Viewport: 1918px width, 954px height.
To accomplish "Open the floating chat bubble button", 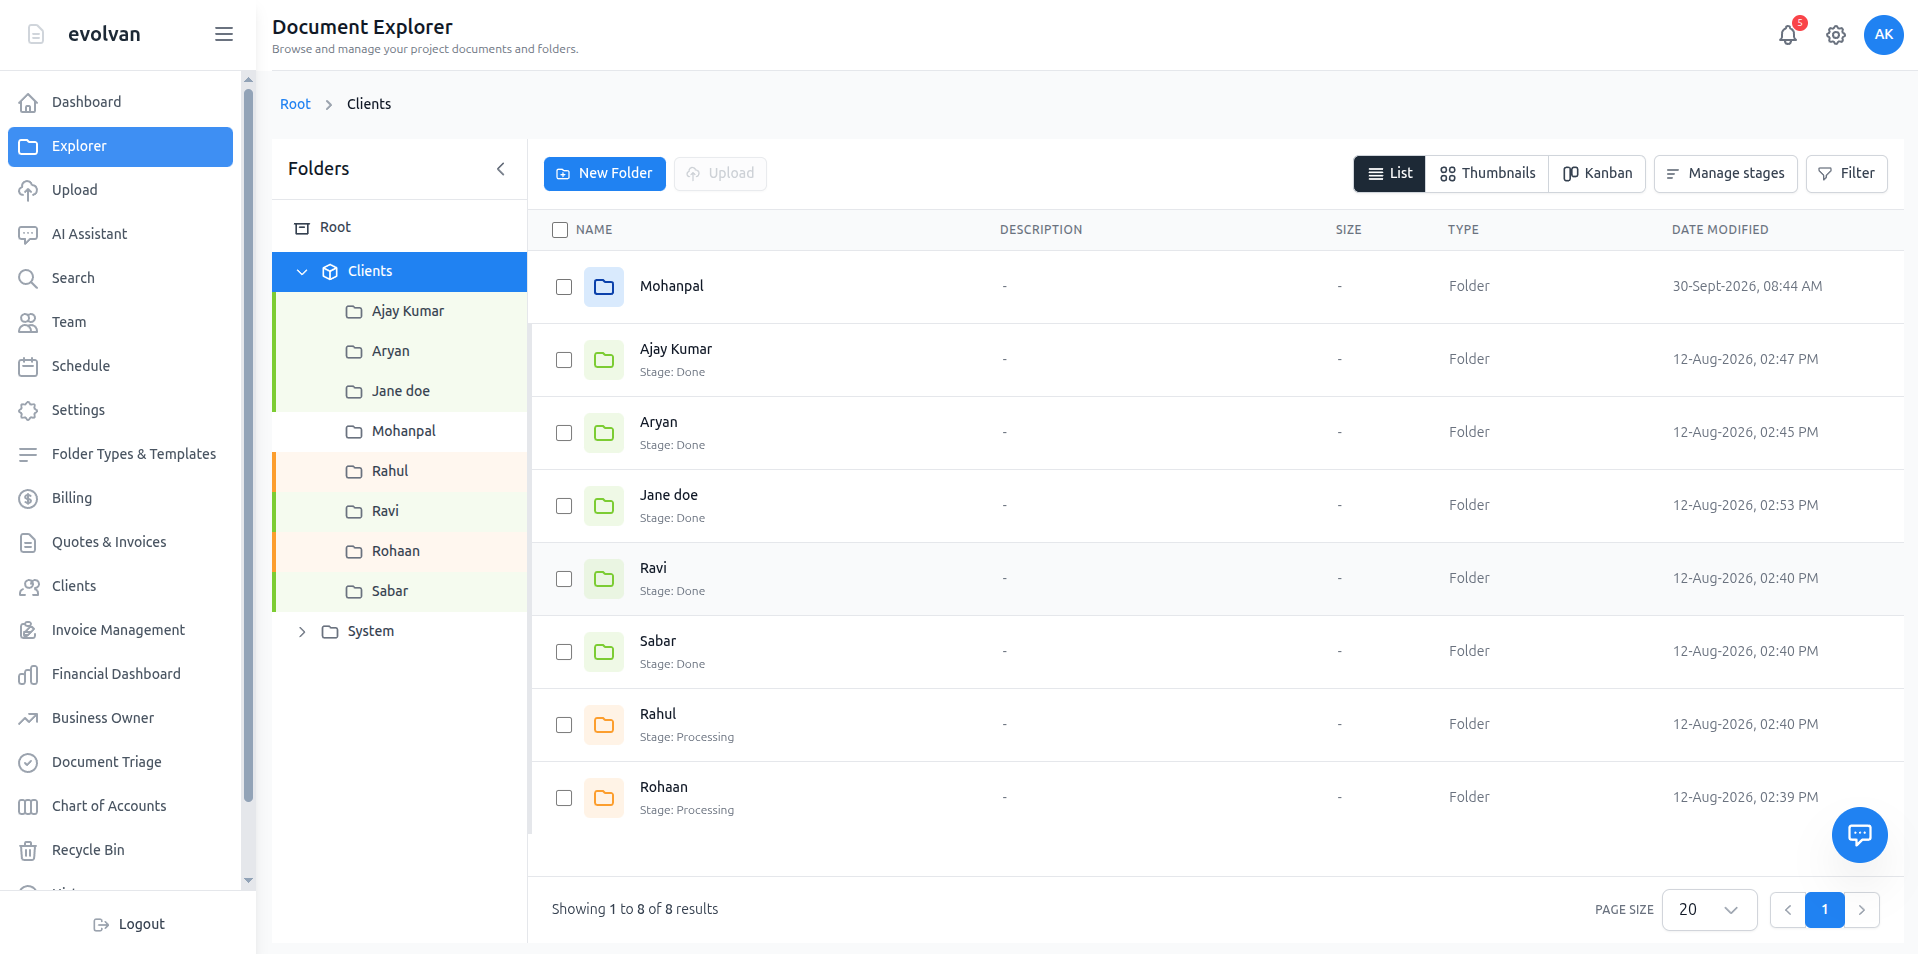I will (x=1860, y=835).
